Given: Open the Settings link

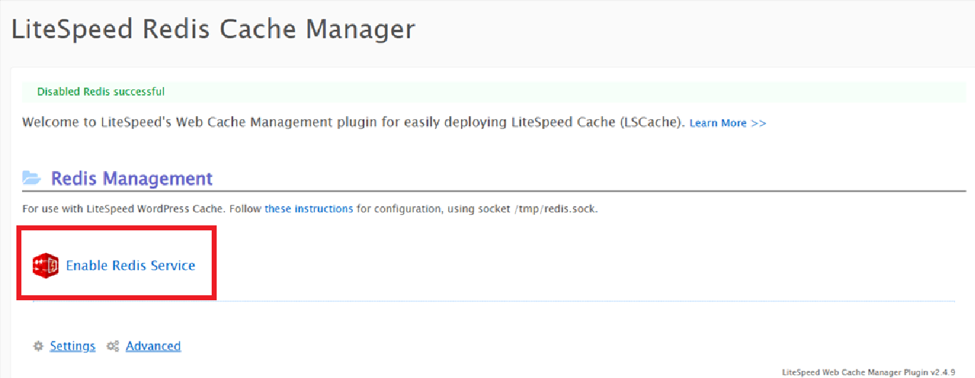Looking at the screenshot, I should [x=73, y=346].
